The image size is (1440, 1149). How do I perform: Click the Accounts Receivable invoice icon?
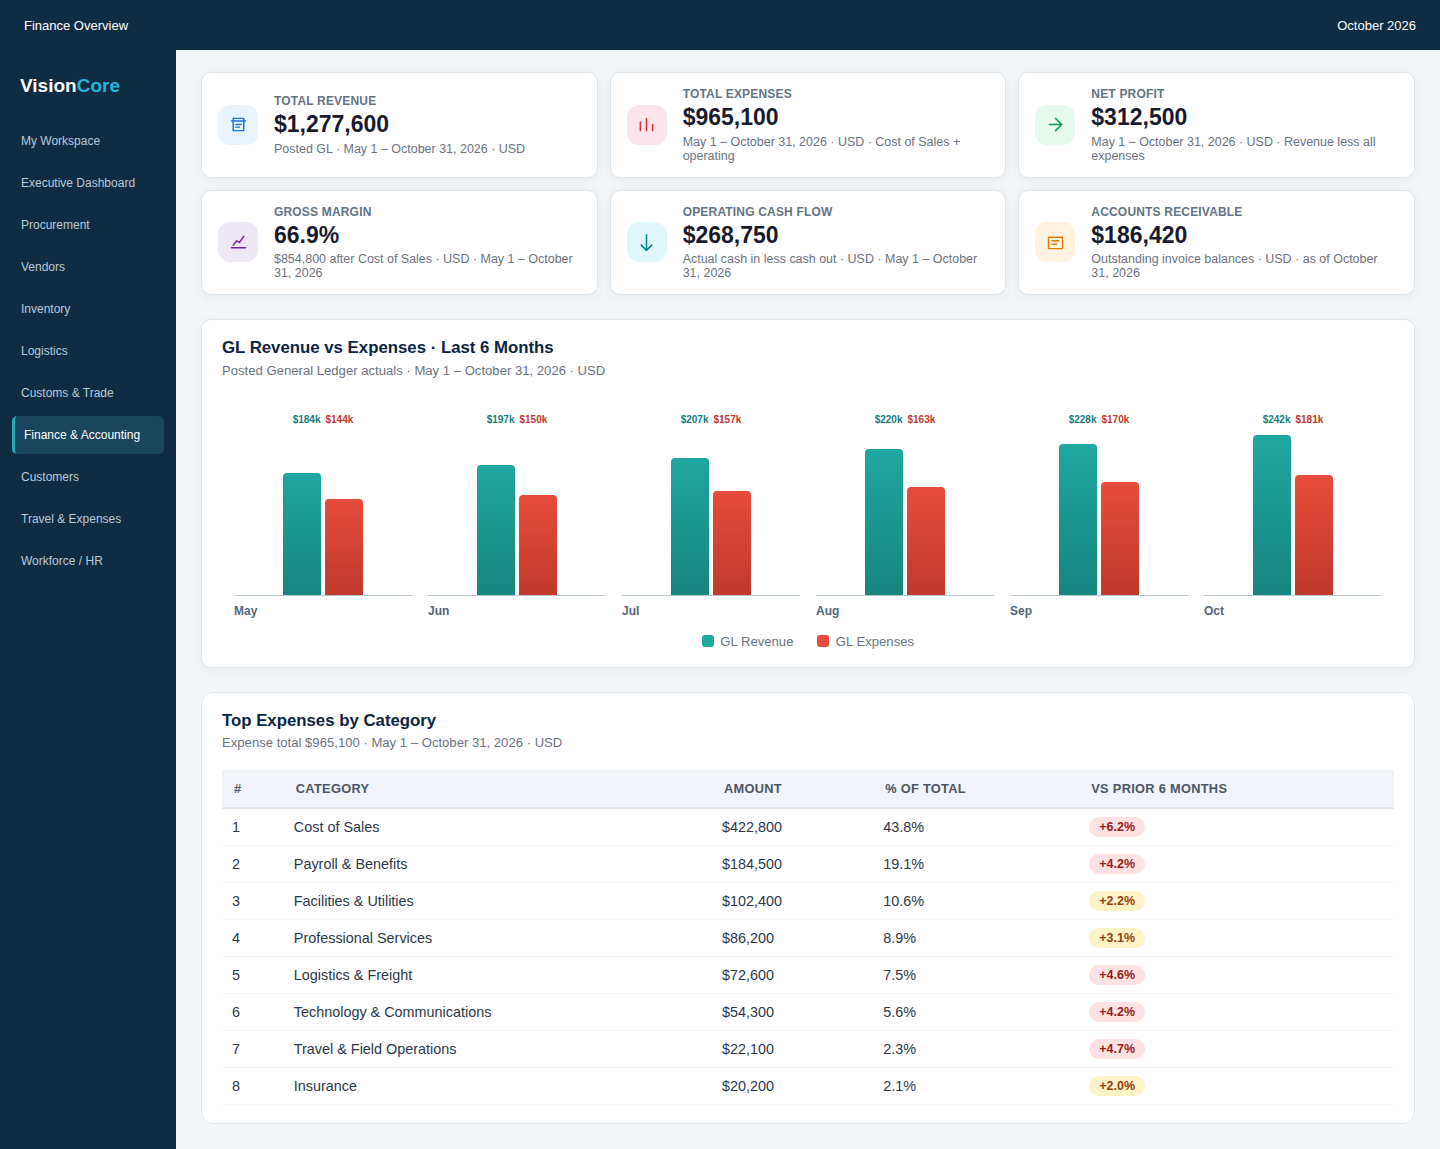click(x=1055, y=242)
